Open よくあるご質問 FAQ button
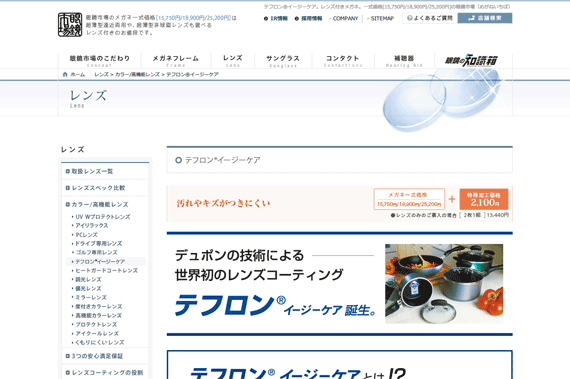This screenshot has width=570, height=379. [430, 18]
